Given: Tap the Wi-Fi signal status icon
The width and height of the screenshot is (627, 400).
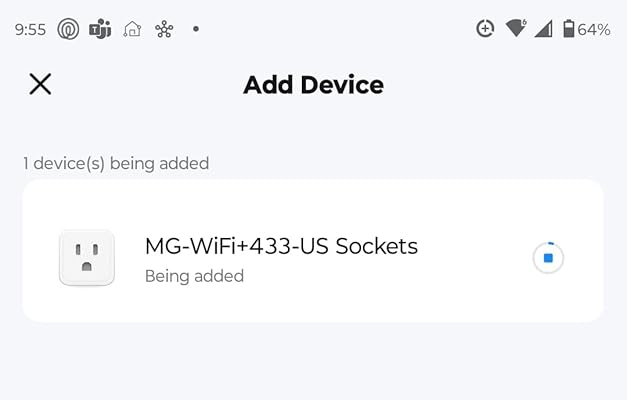Looking at the screenshot, I should (515, 29).
